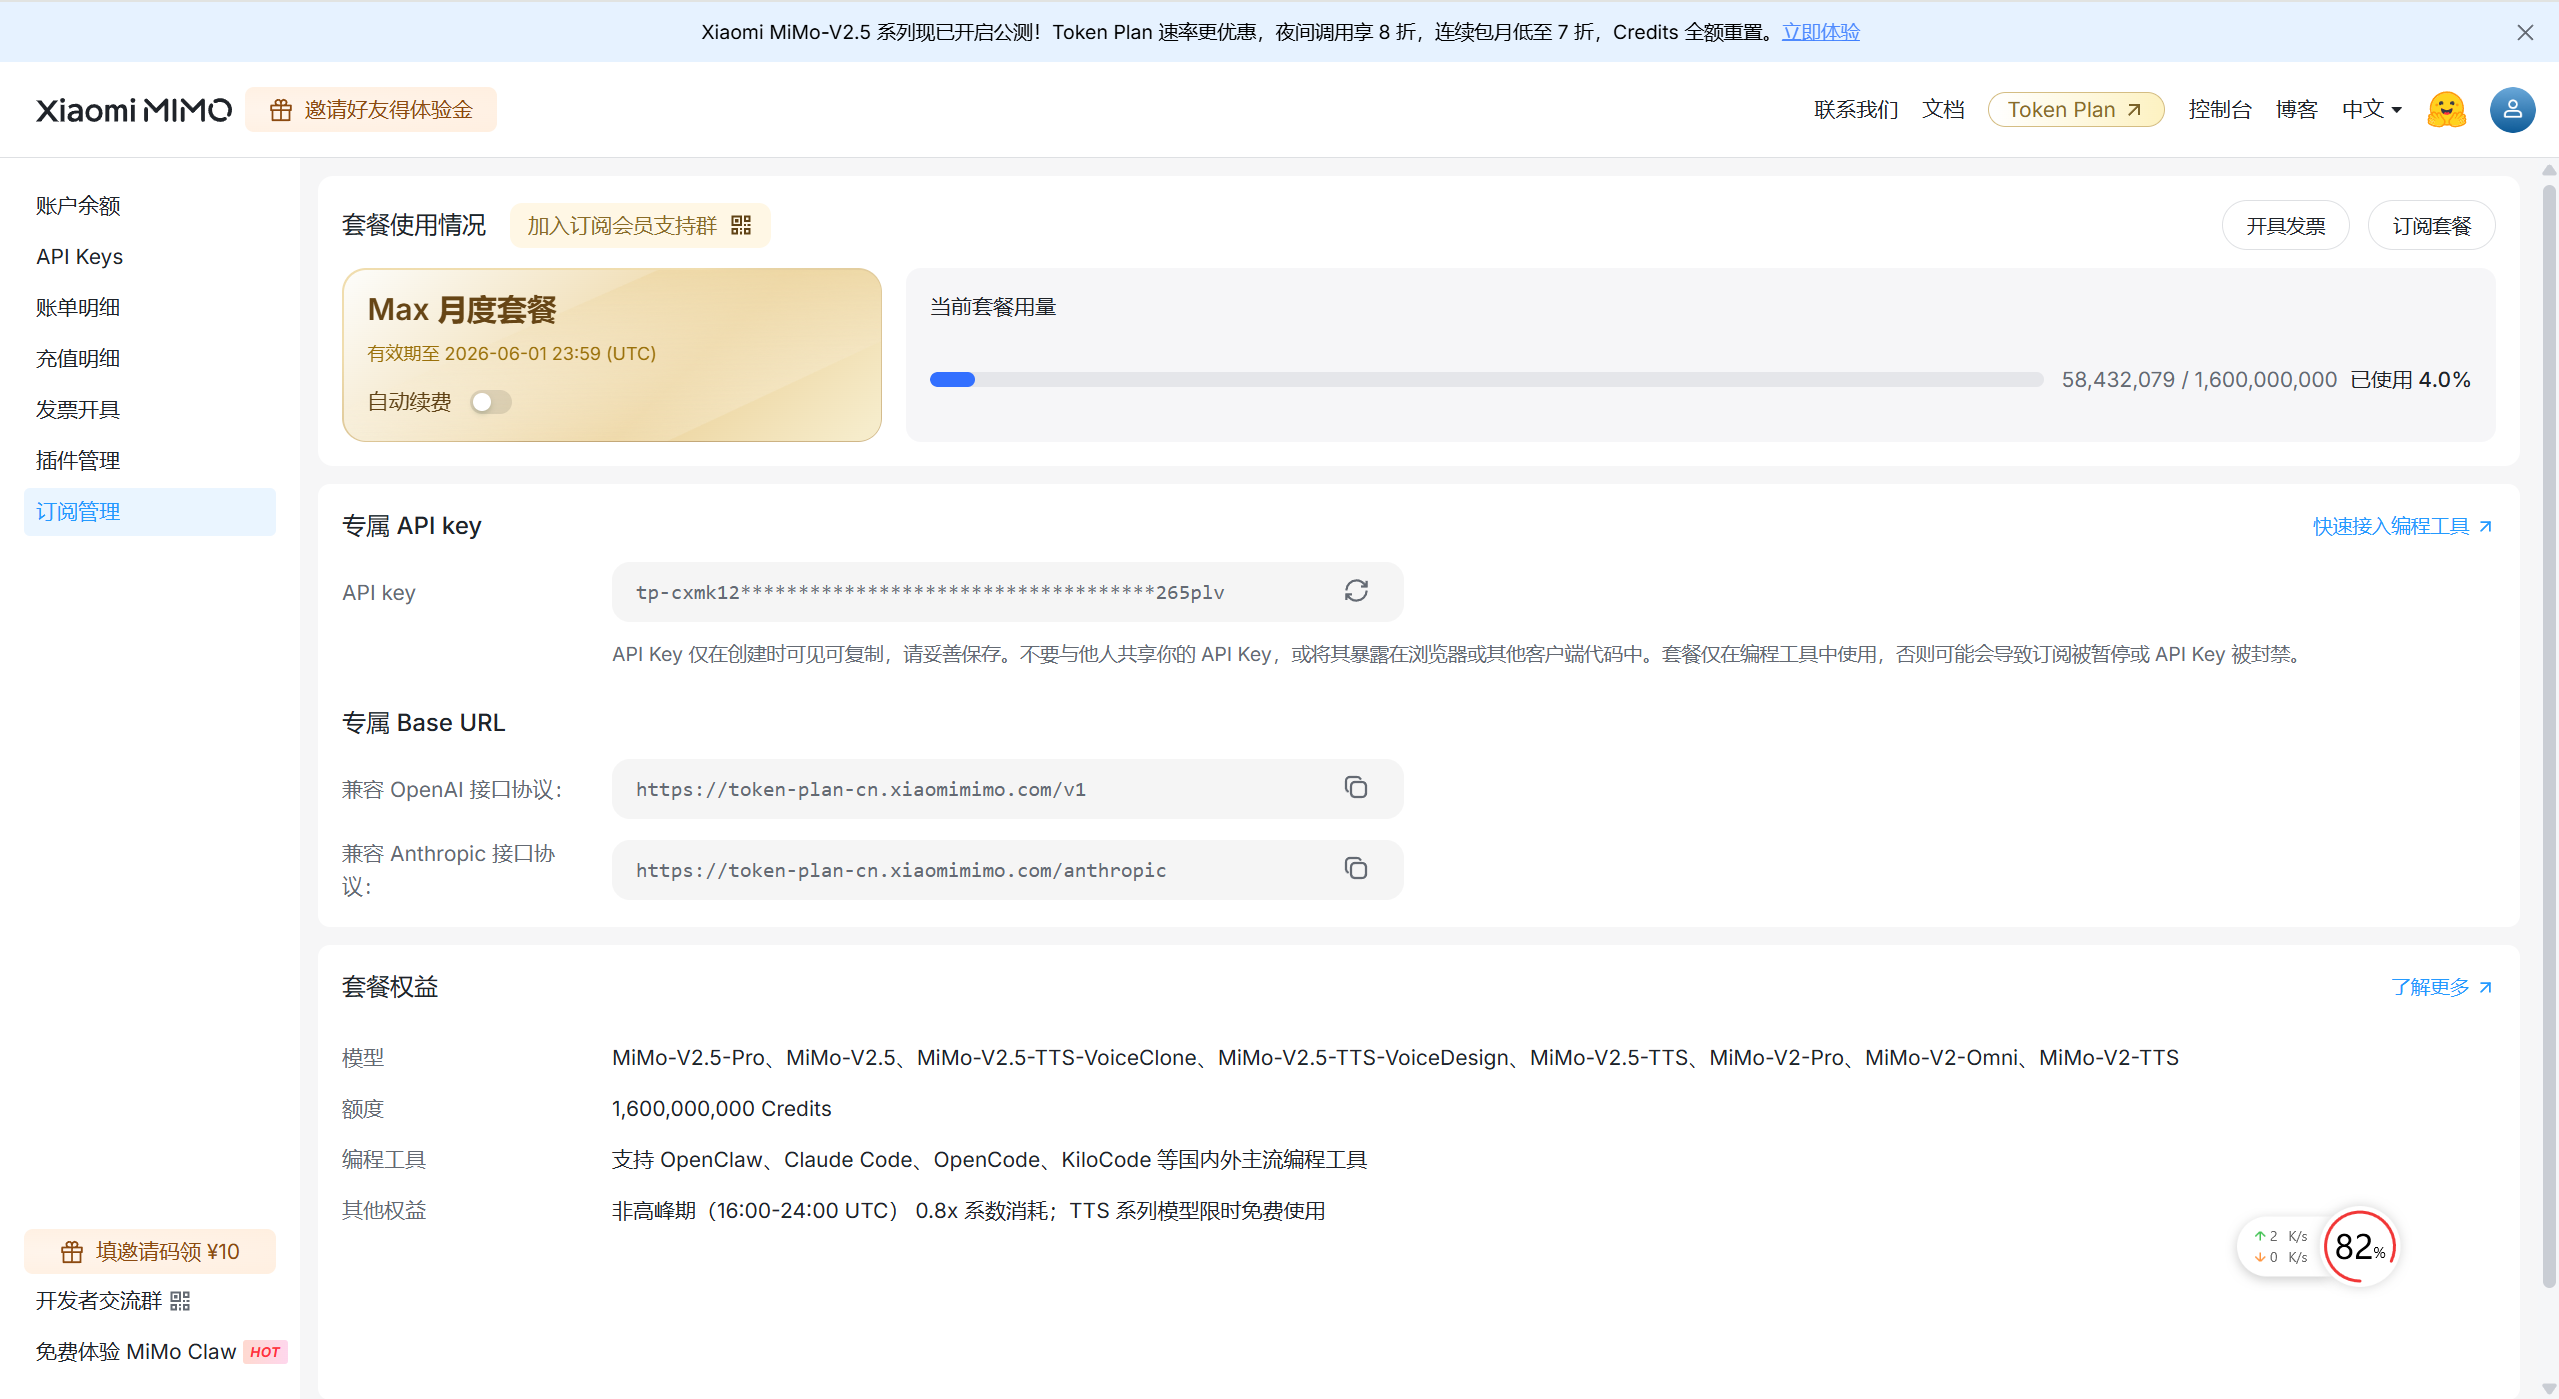Click the 已使用 4.0% text
The height and width of the screenshot is (1399, 2559).
click(x=2410, y=380)
